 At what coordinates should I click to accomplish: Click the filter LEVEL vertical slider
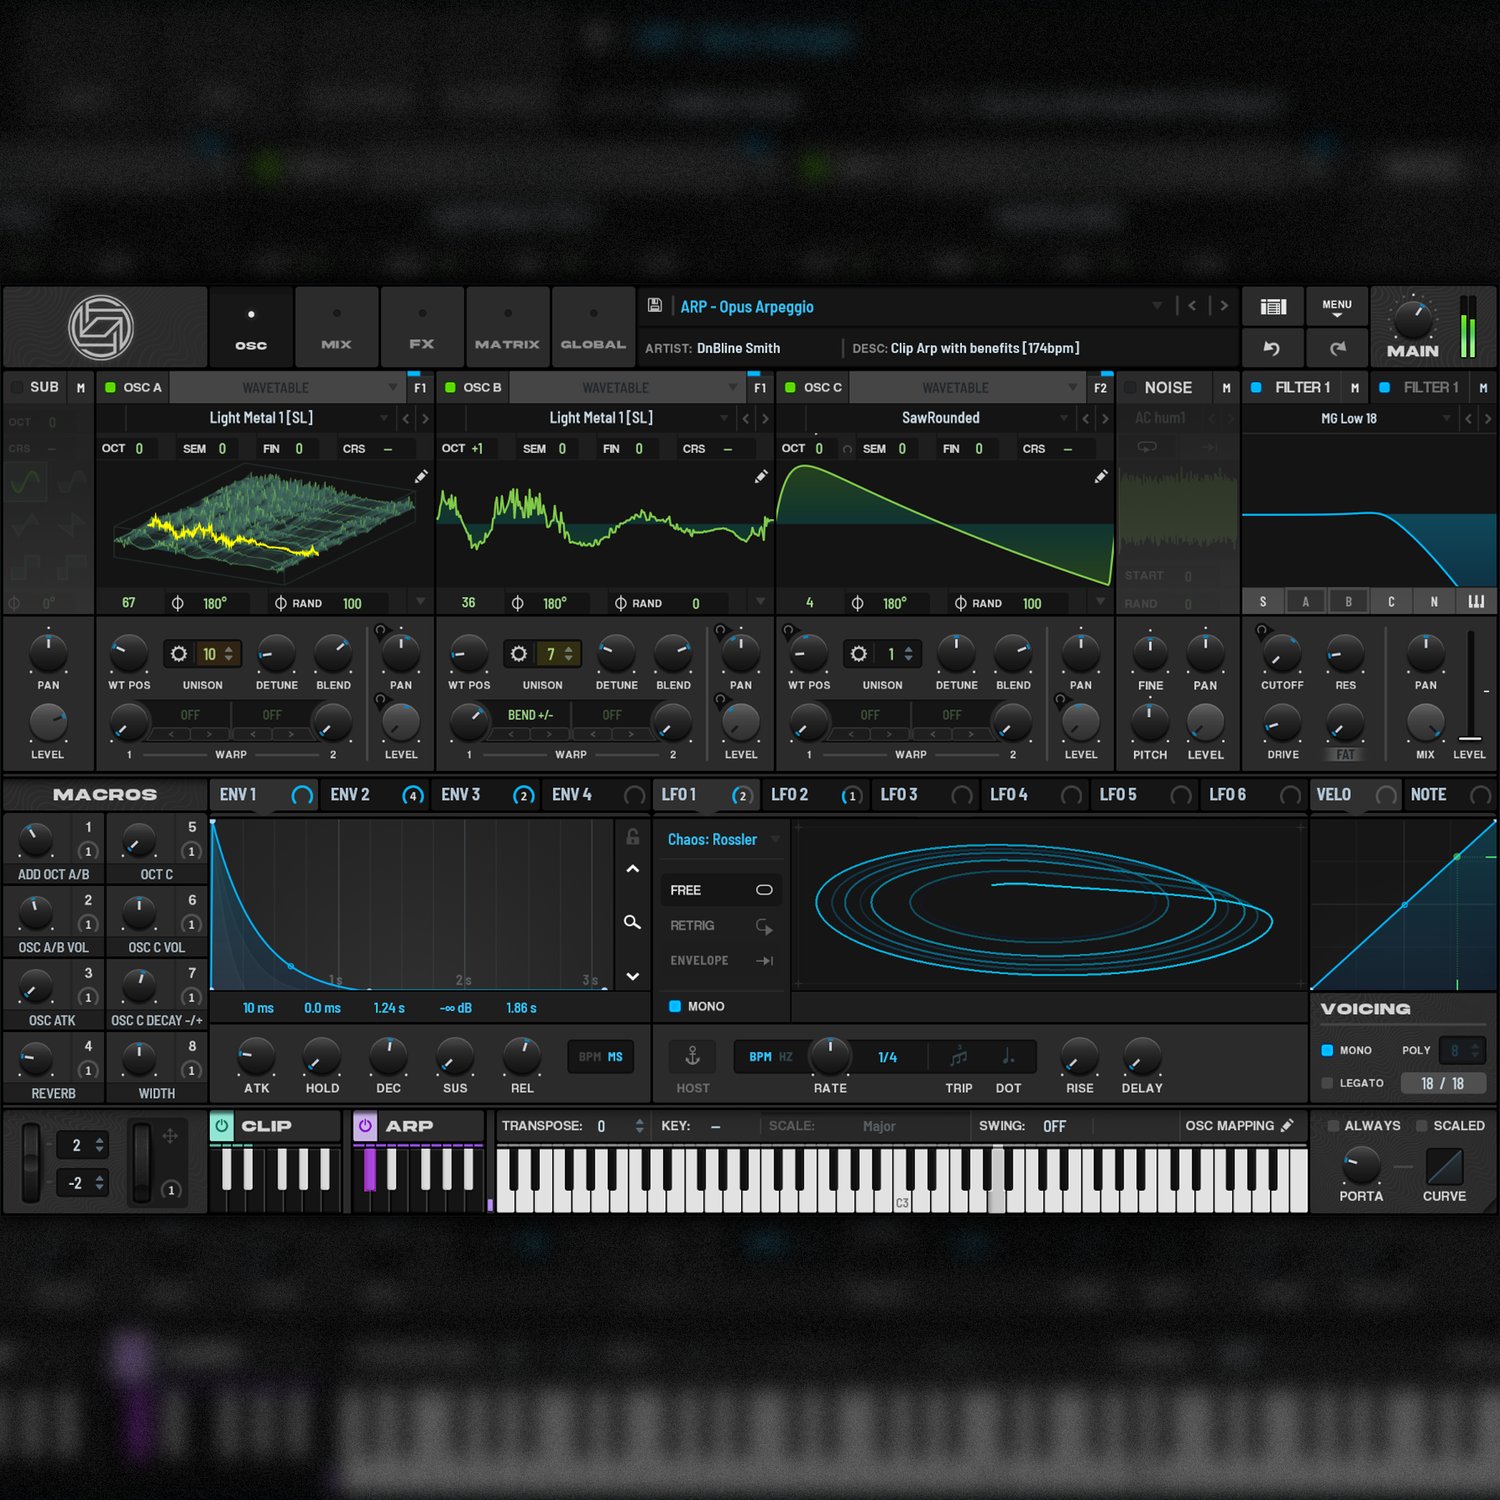(x=1470, y=686)
